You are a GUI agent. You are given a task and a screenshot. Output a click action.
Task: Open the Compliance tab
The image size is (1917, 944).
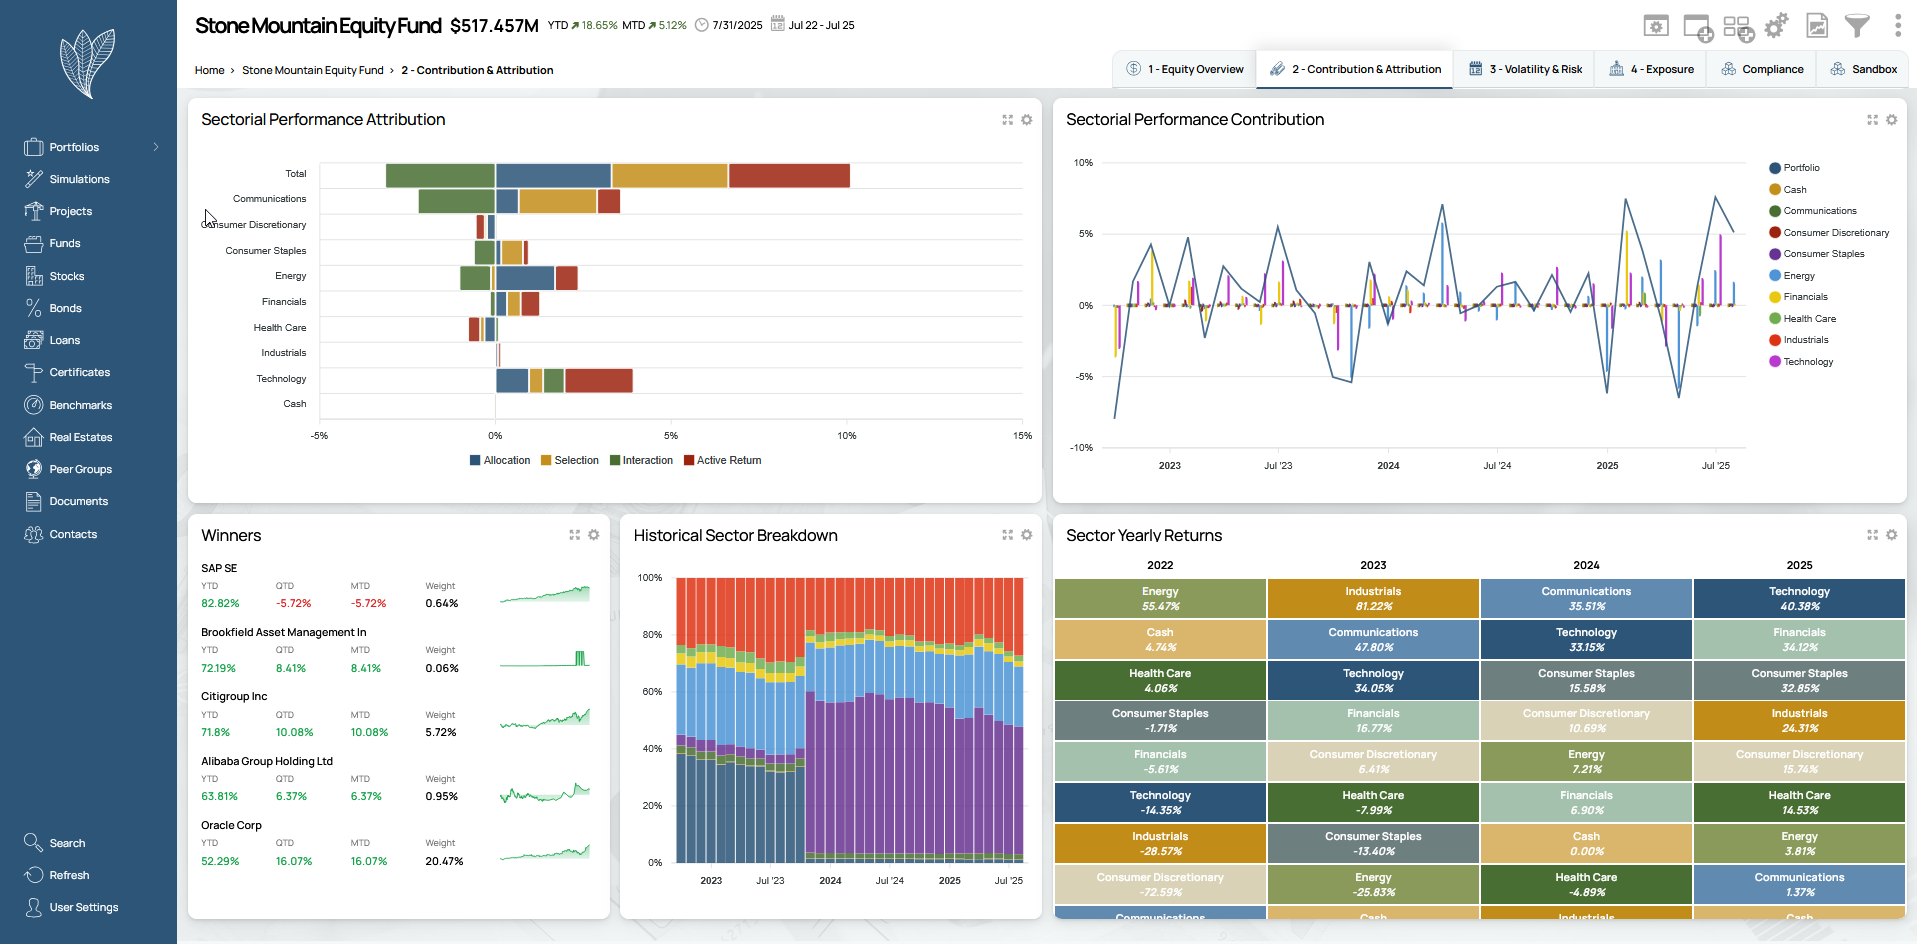pyautogui.click(x=1762, y=69)
